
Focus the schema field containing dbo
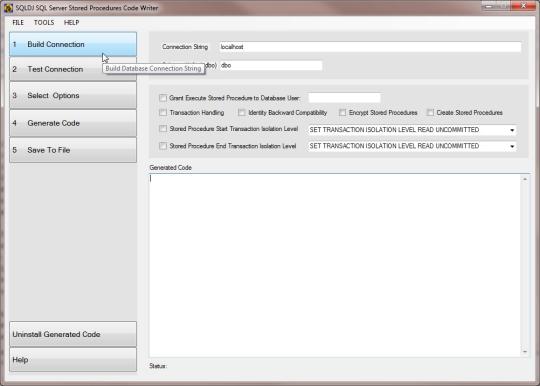[271, 65]
